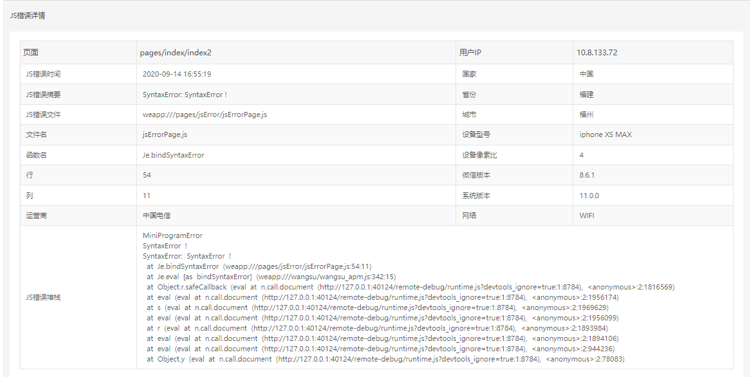Select the summary value "SyntaxError: SyntaxError !"
Image resolution: width=750 pixels, height=378 pixels.
185,95
